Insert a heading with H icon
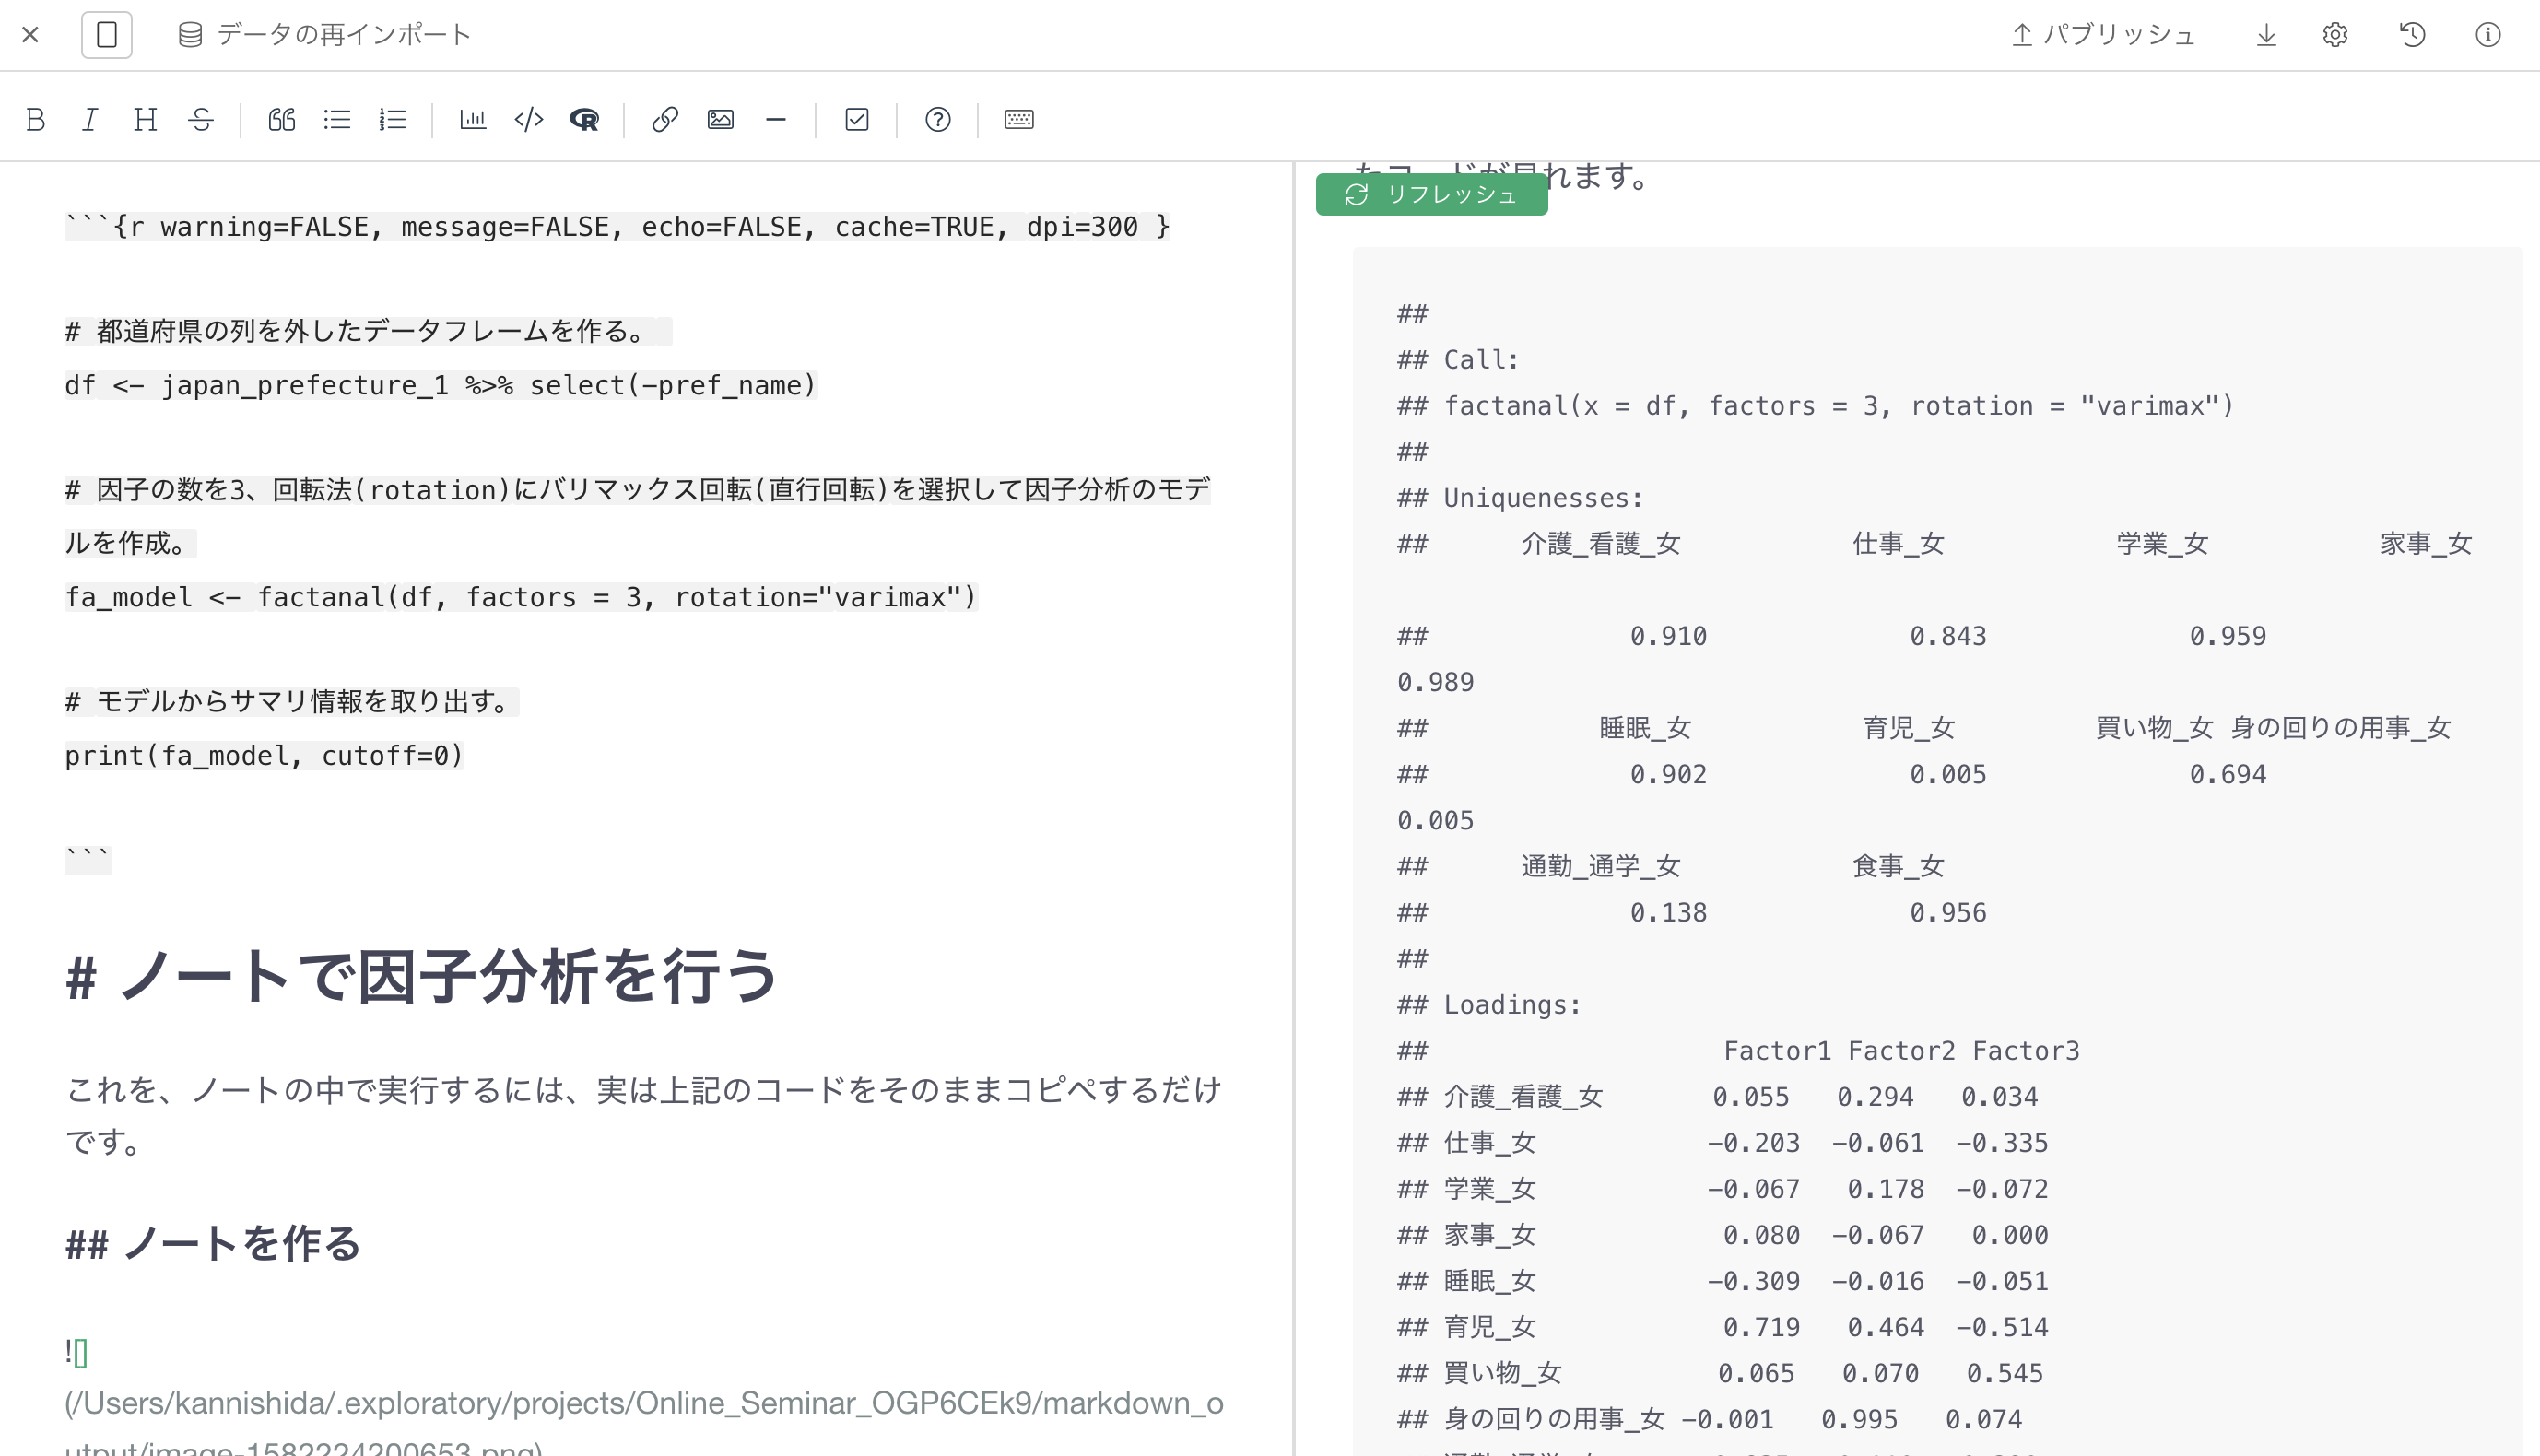Screen dimensions: 2540x1456 (x=145, y=120)
